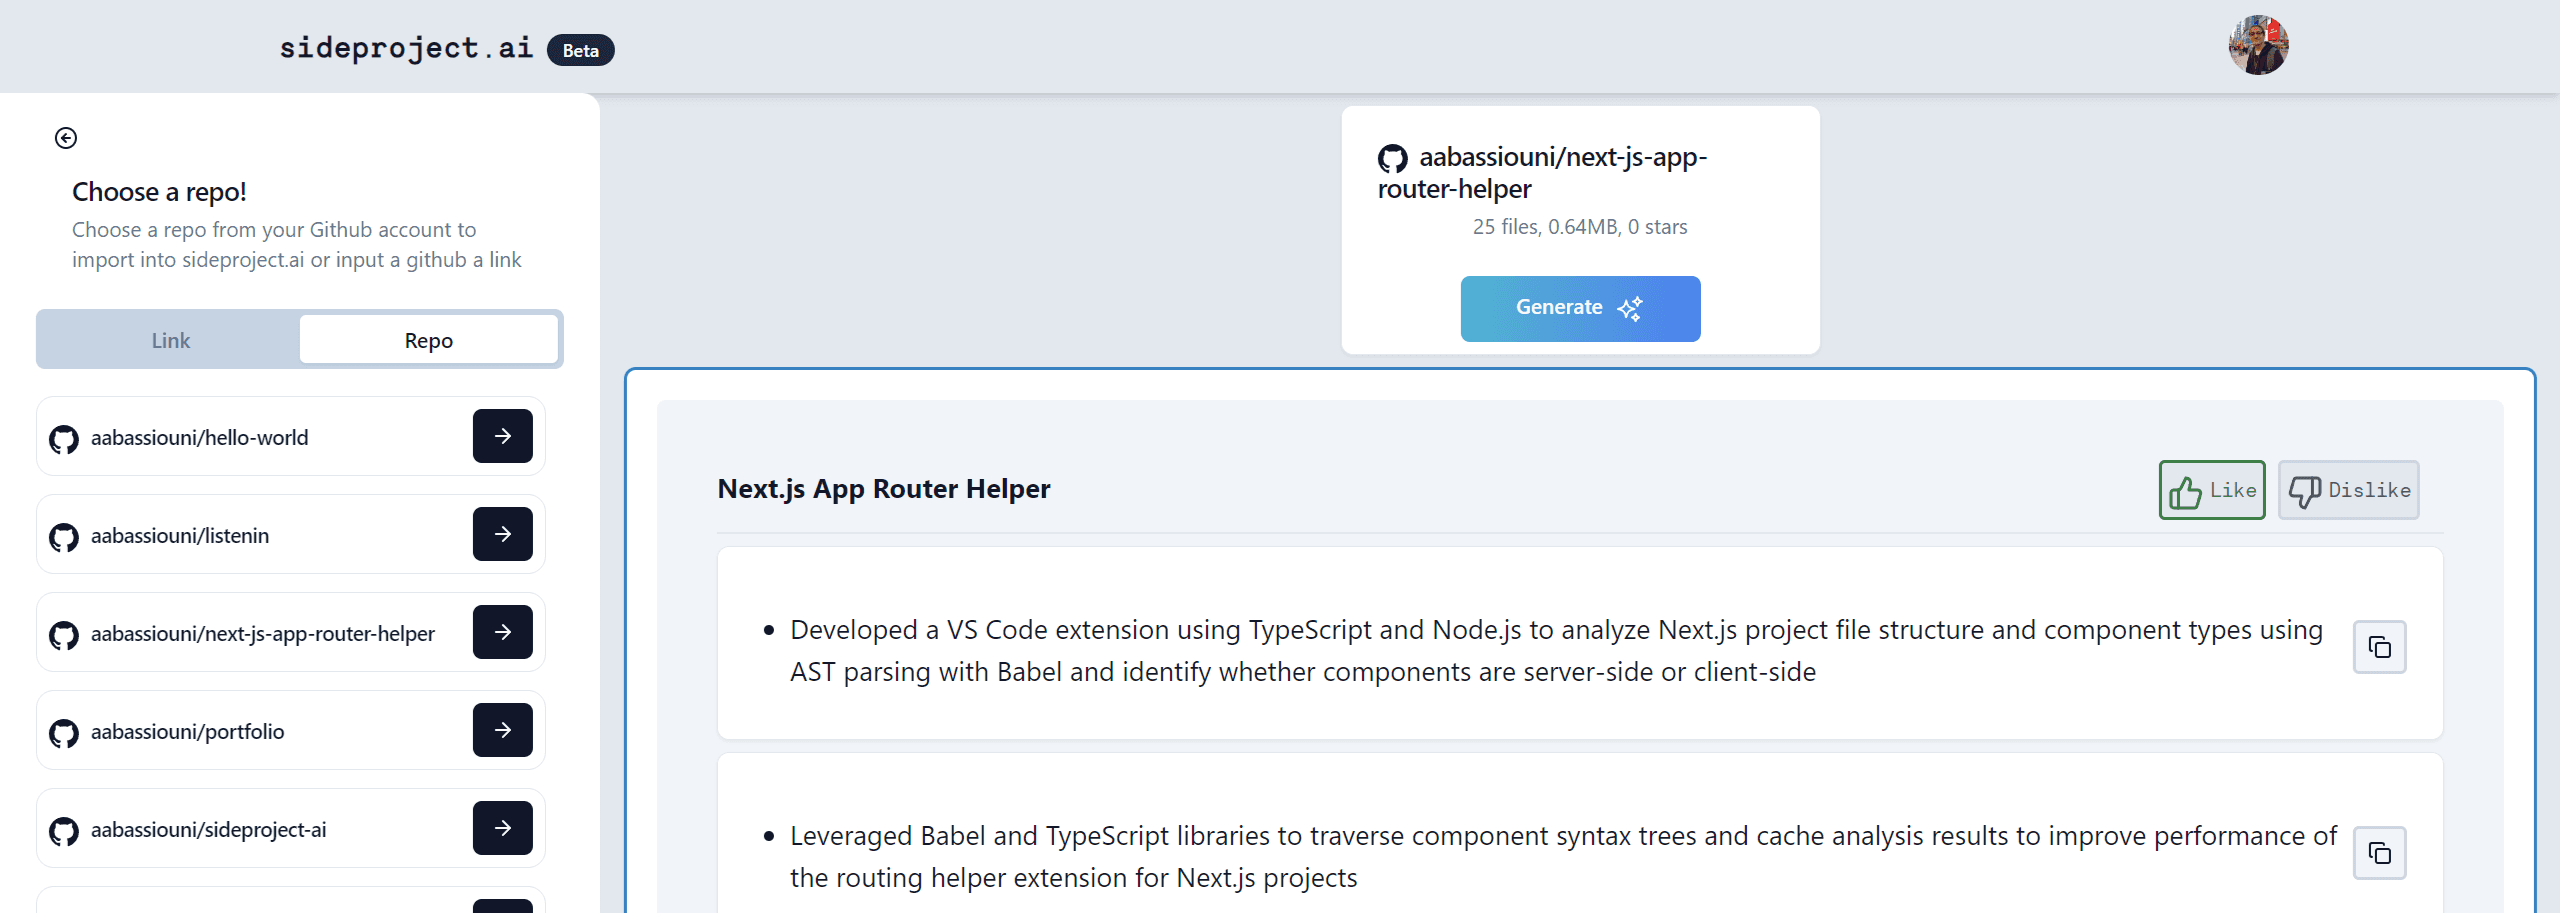Click the sideproject.ai logo
The image size is (2560, 913).
click(x=406, y=48)
